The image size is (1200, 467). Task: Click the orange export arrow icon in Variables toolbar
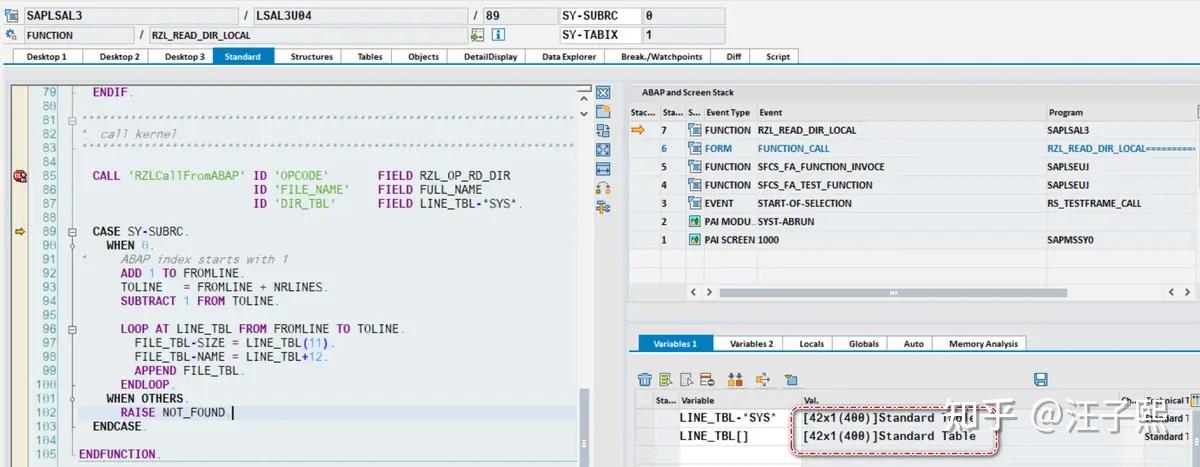click(763, 379)
